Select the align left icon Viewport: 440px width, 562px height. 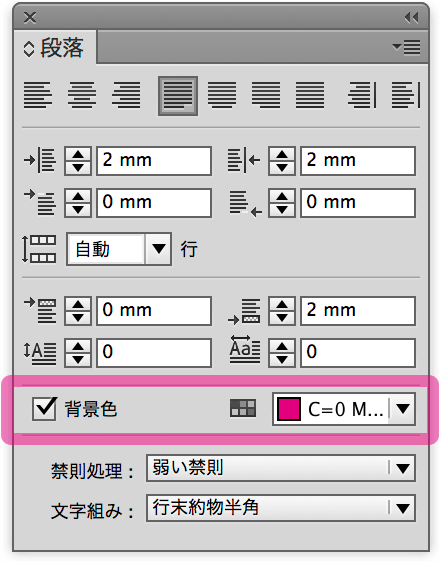(38, 95)
